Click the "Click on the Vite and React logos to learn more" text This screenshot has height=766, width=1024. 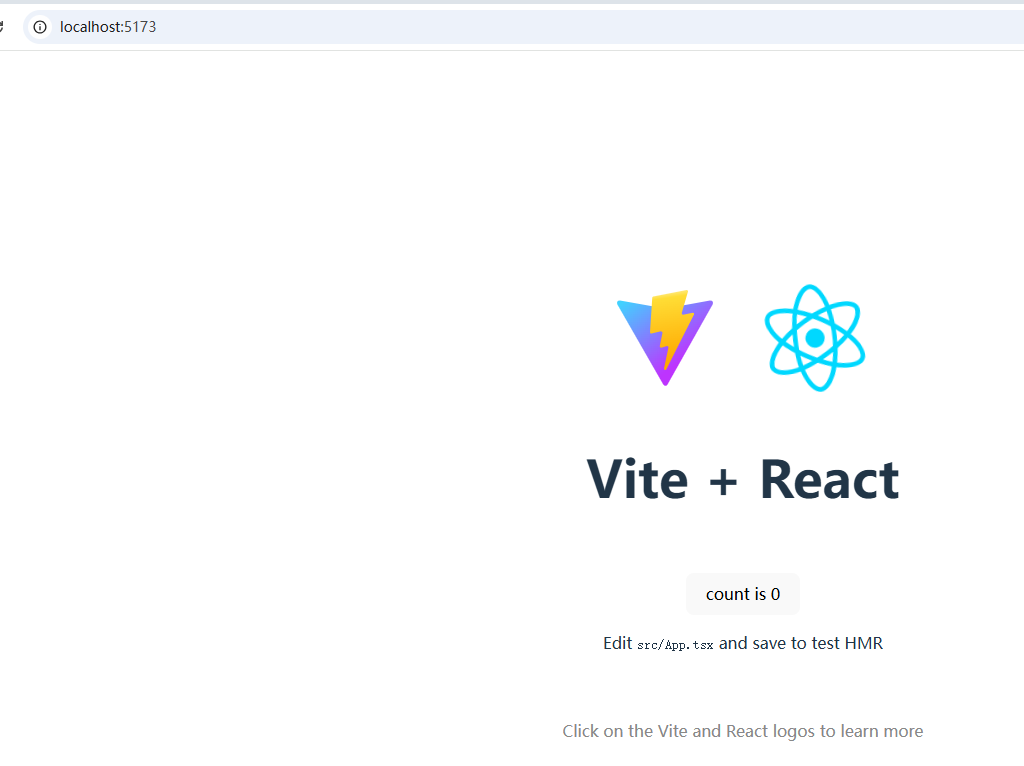(x=743, y=731)
